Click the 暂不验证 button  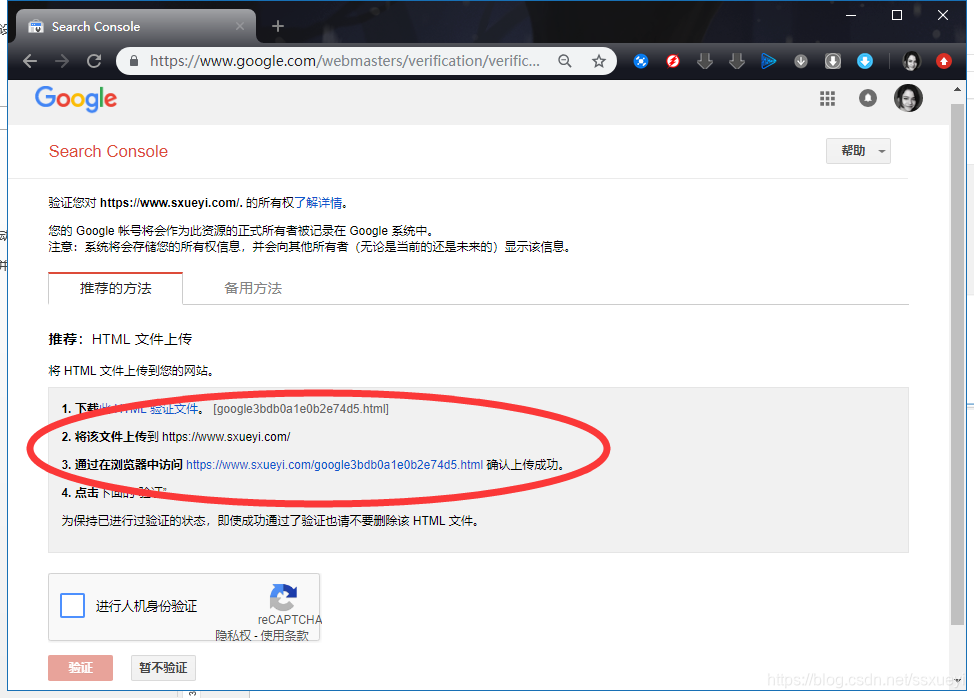click(x=163, y=668)
